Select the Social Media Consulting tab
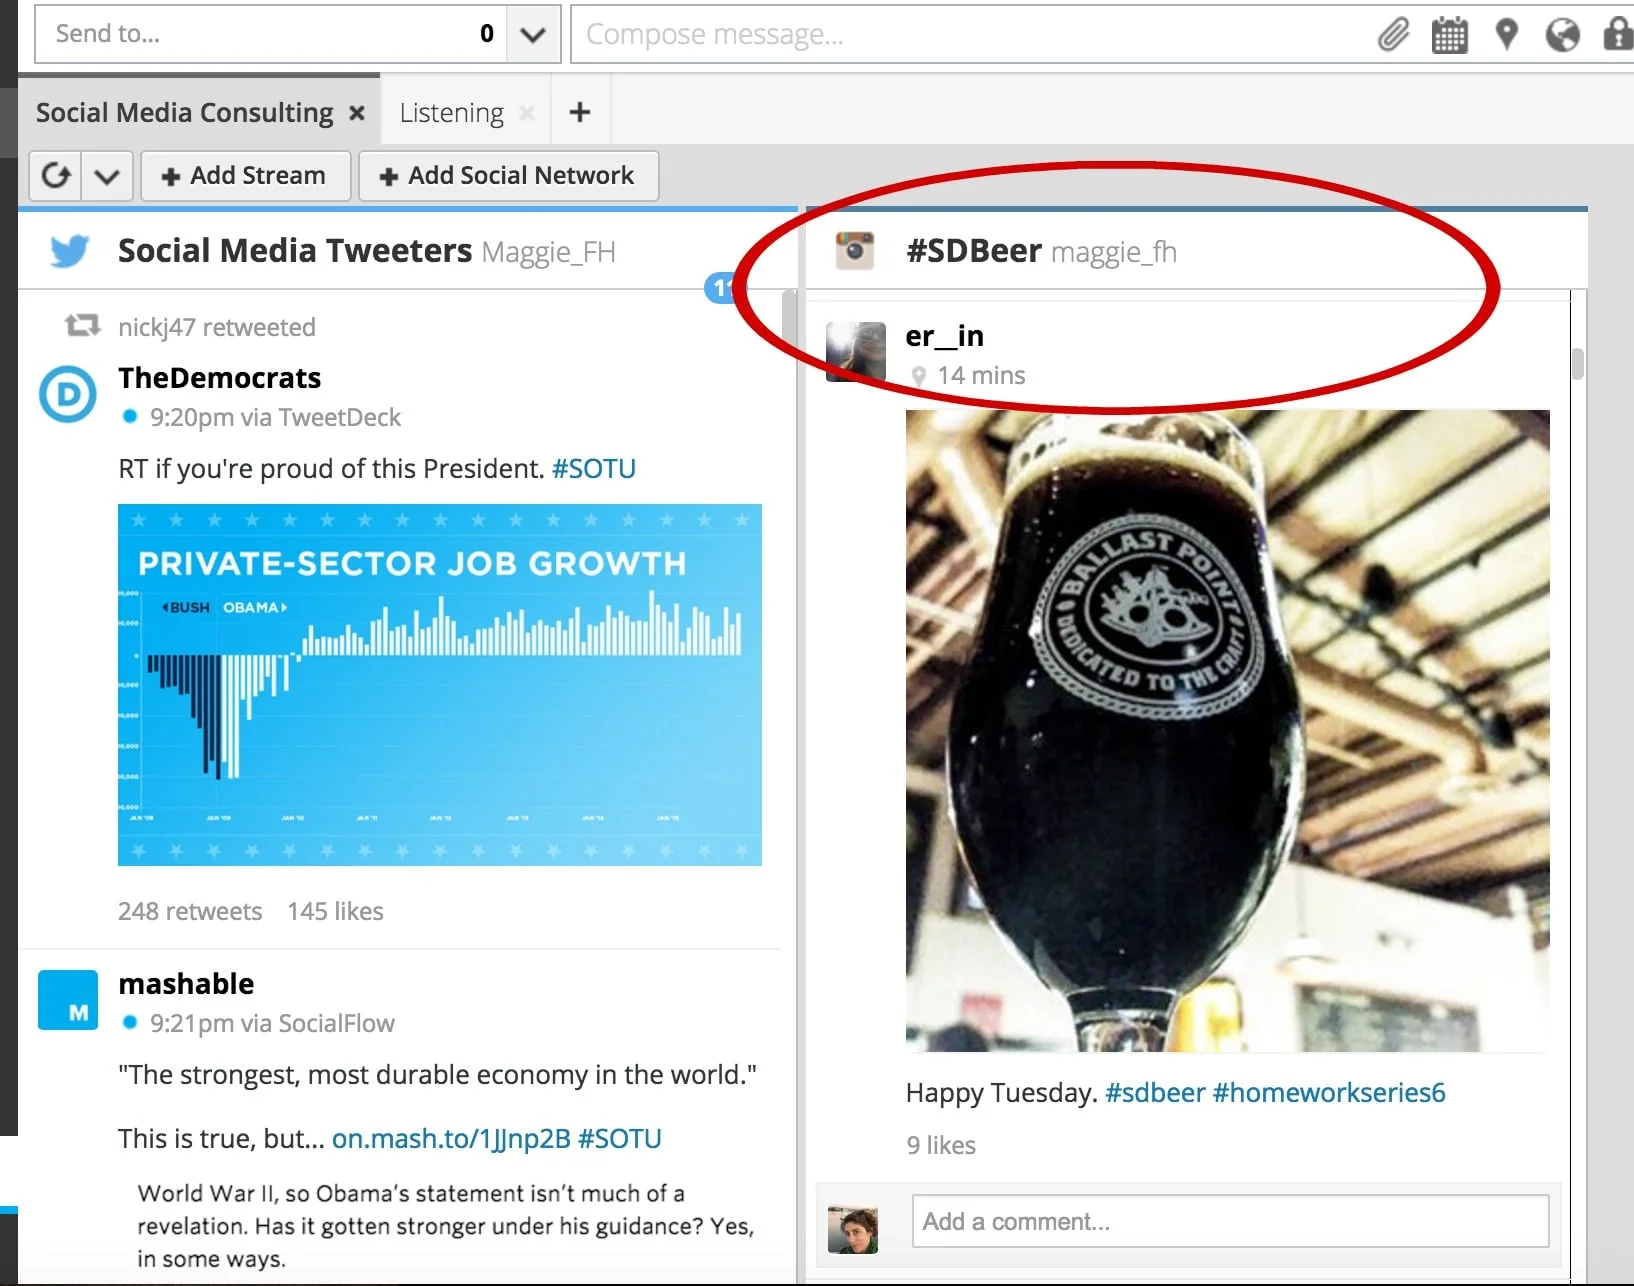Viewport: 1634px width, 1286px height. coord(184,113)
